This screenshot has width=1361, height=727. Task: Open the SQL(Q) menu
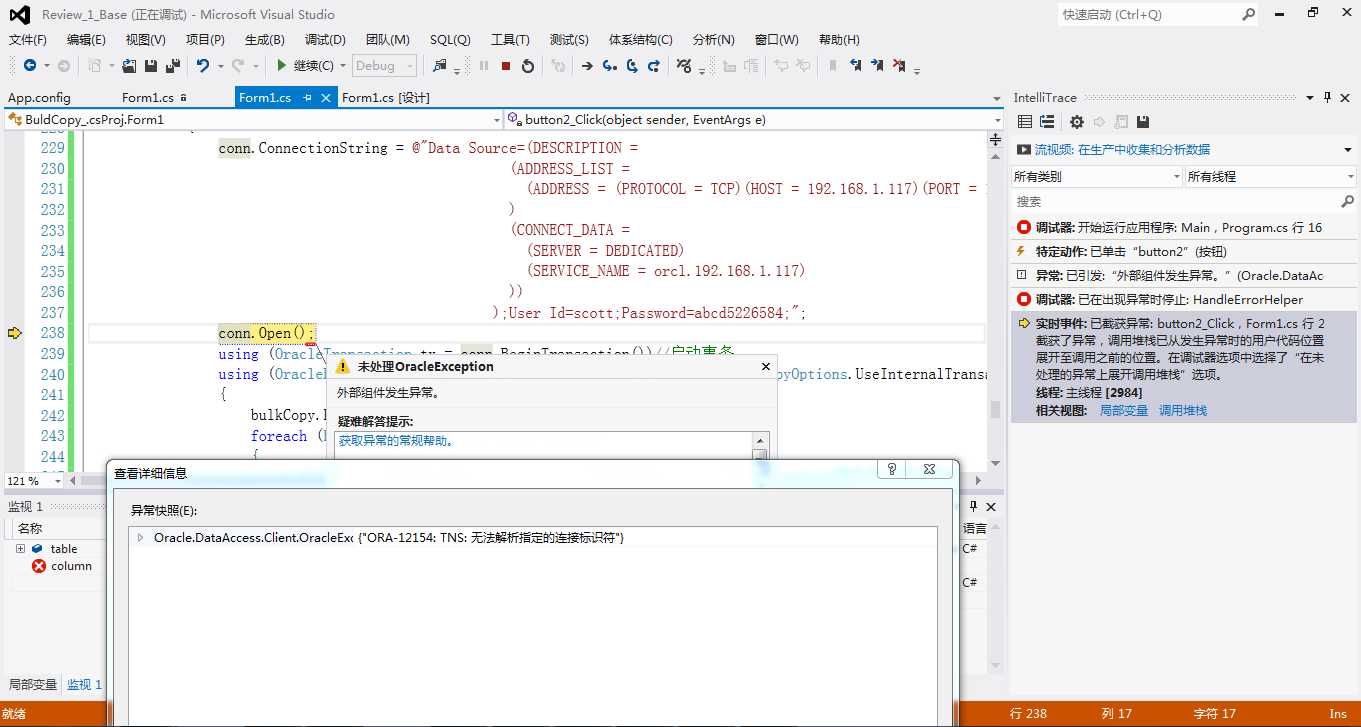[x=450, y=40]
